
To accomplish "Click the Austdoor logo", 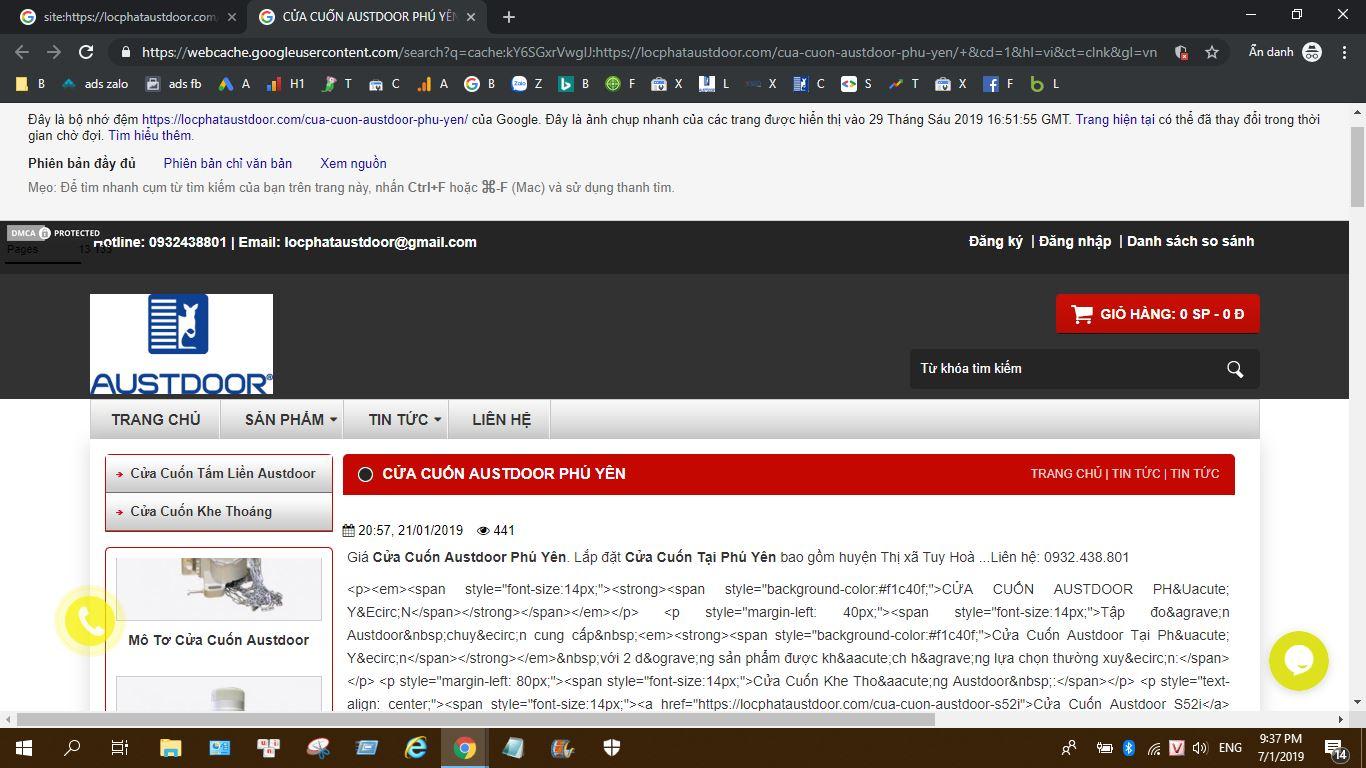I will pyautogui.click(x=181, y=344).
